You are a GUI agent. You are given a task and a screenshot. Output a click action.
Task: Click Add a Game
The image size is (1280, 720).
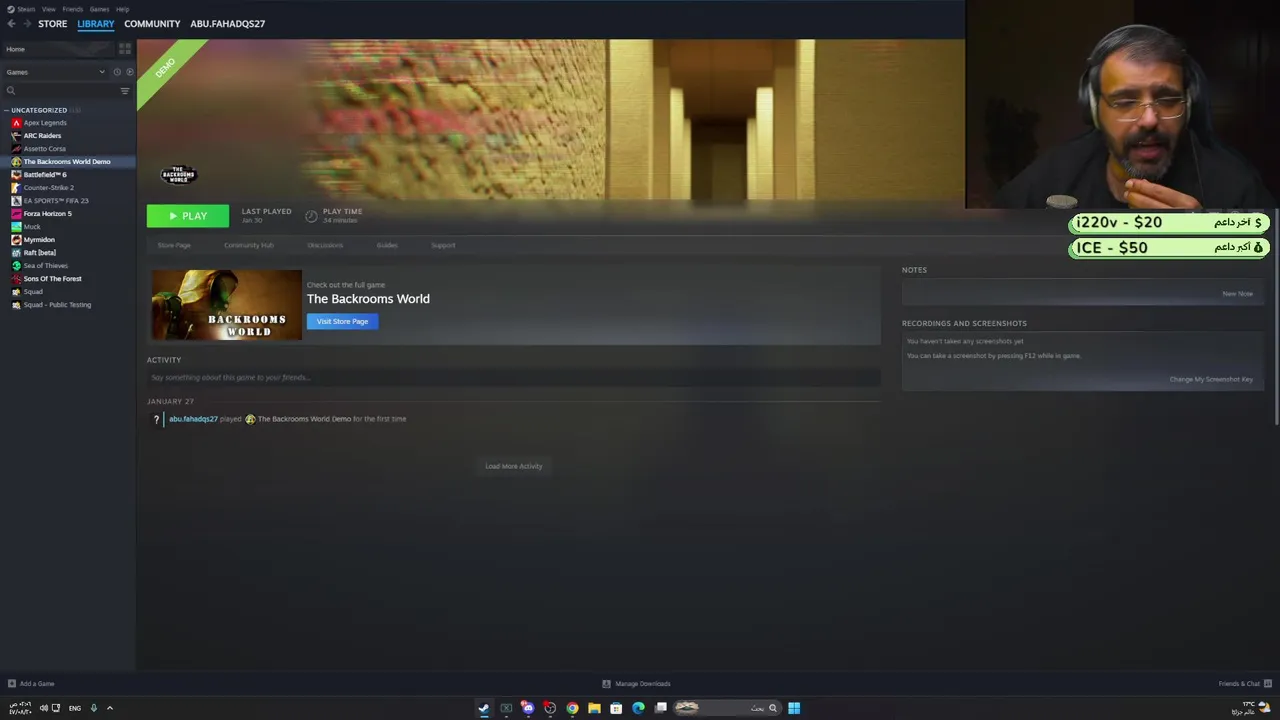[x=31, y=684]
